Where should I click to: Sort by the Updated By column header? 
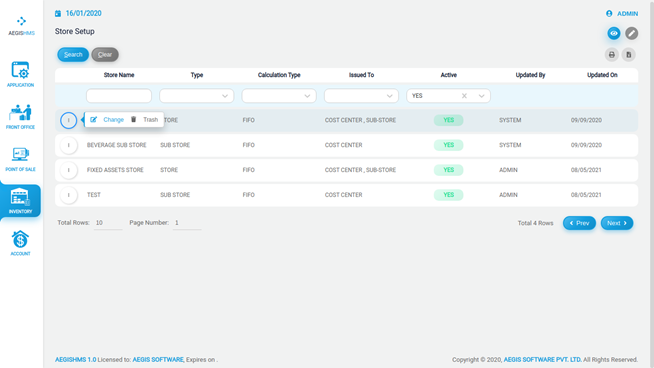[x=530, y=75]
